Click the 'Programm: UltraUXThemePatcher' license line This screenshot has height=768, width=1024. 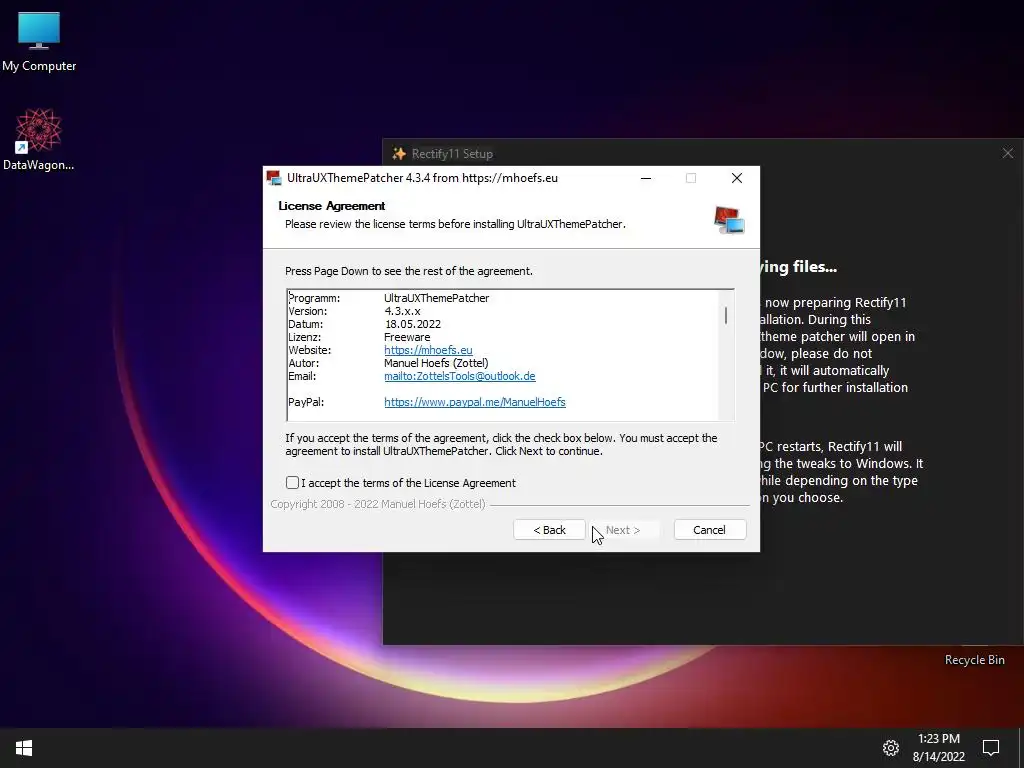point(389,298)
